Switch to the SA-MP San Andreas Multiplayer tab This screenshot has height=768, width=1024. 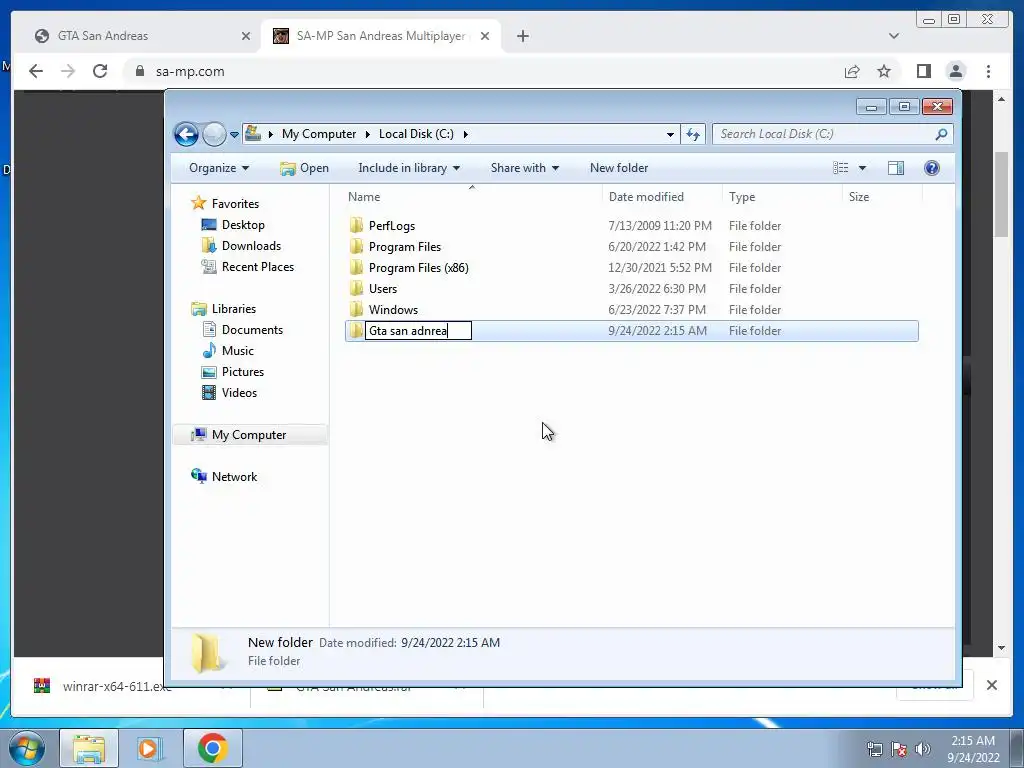[381, 36]
